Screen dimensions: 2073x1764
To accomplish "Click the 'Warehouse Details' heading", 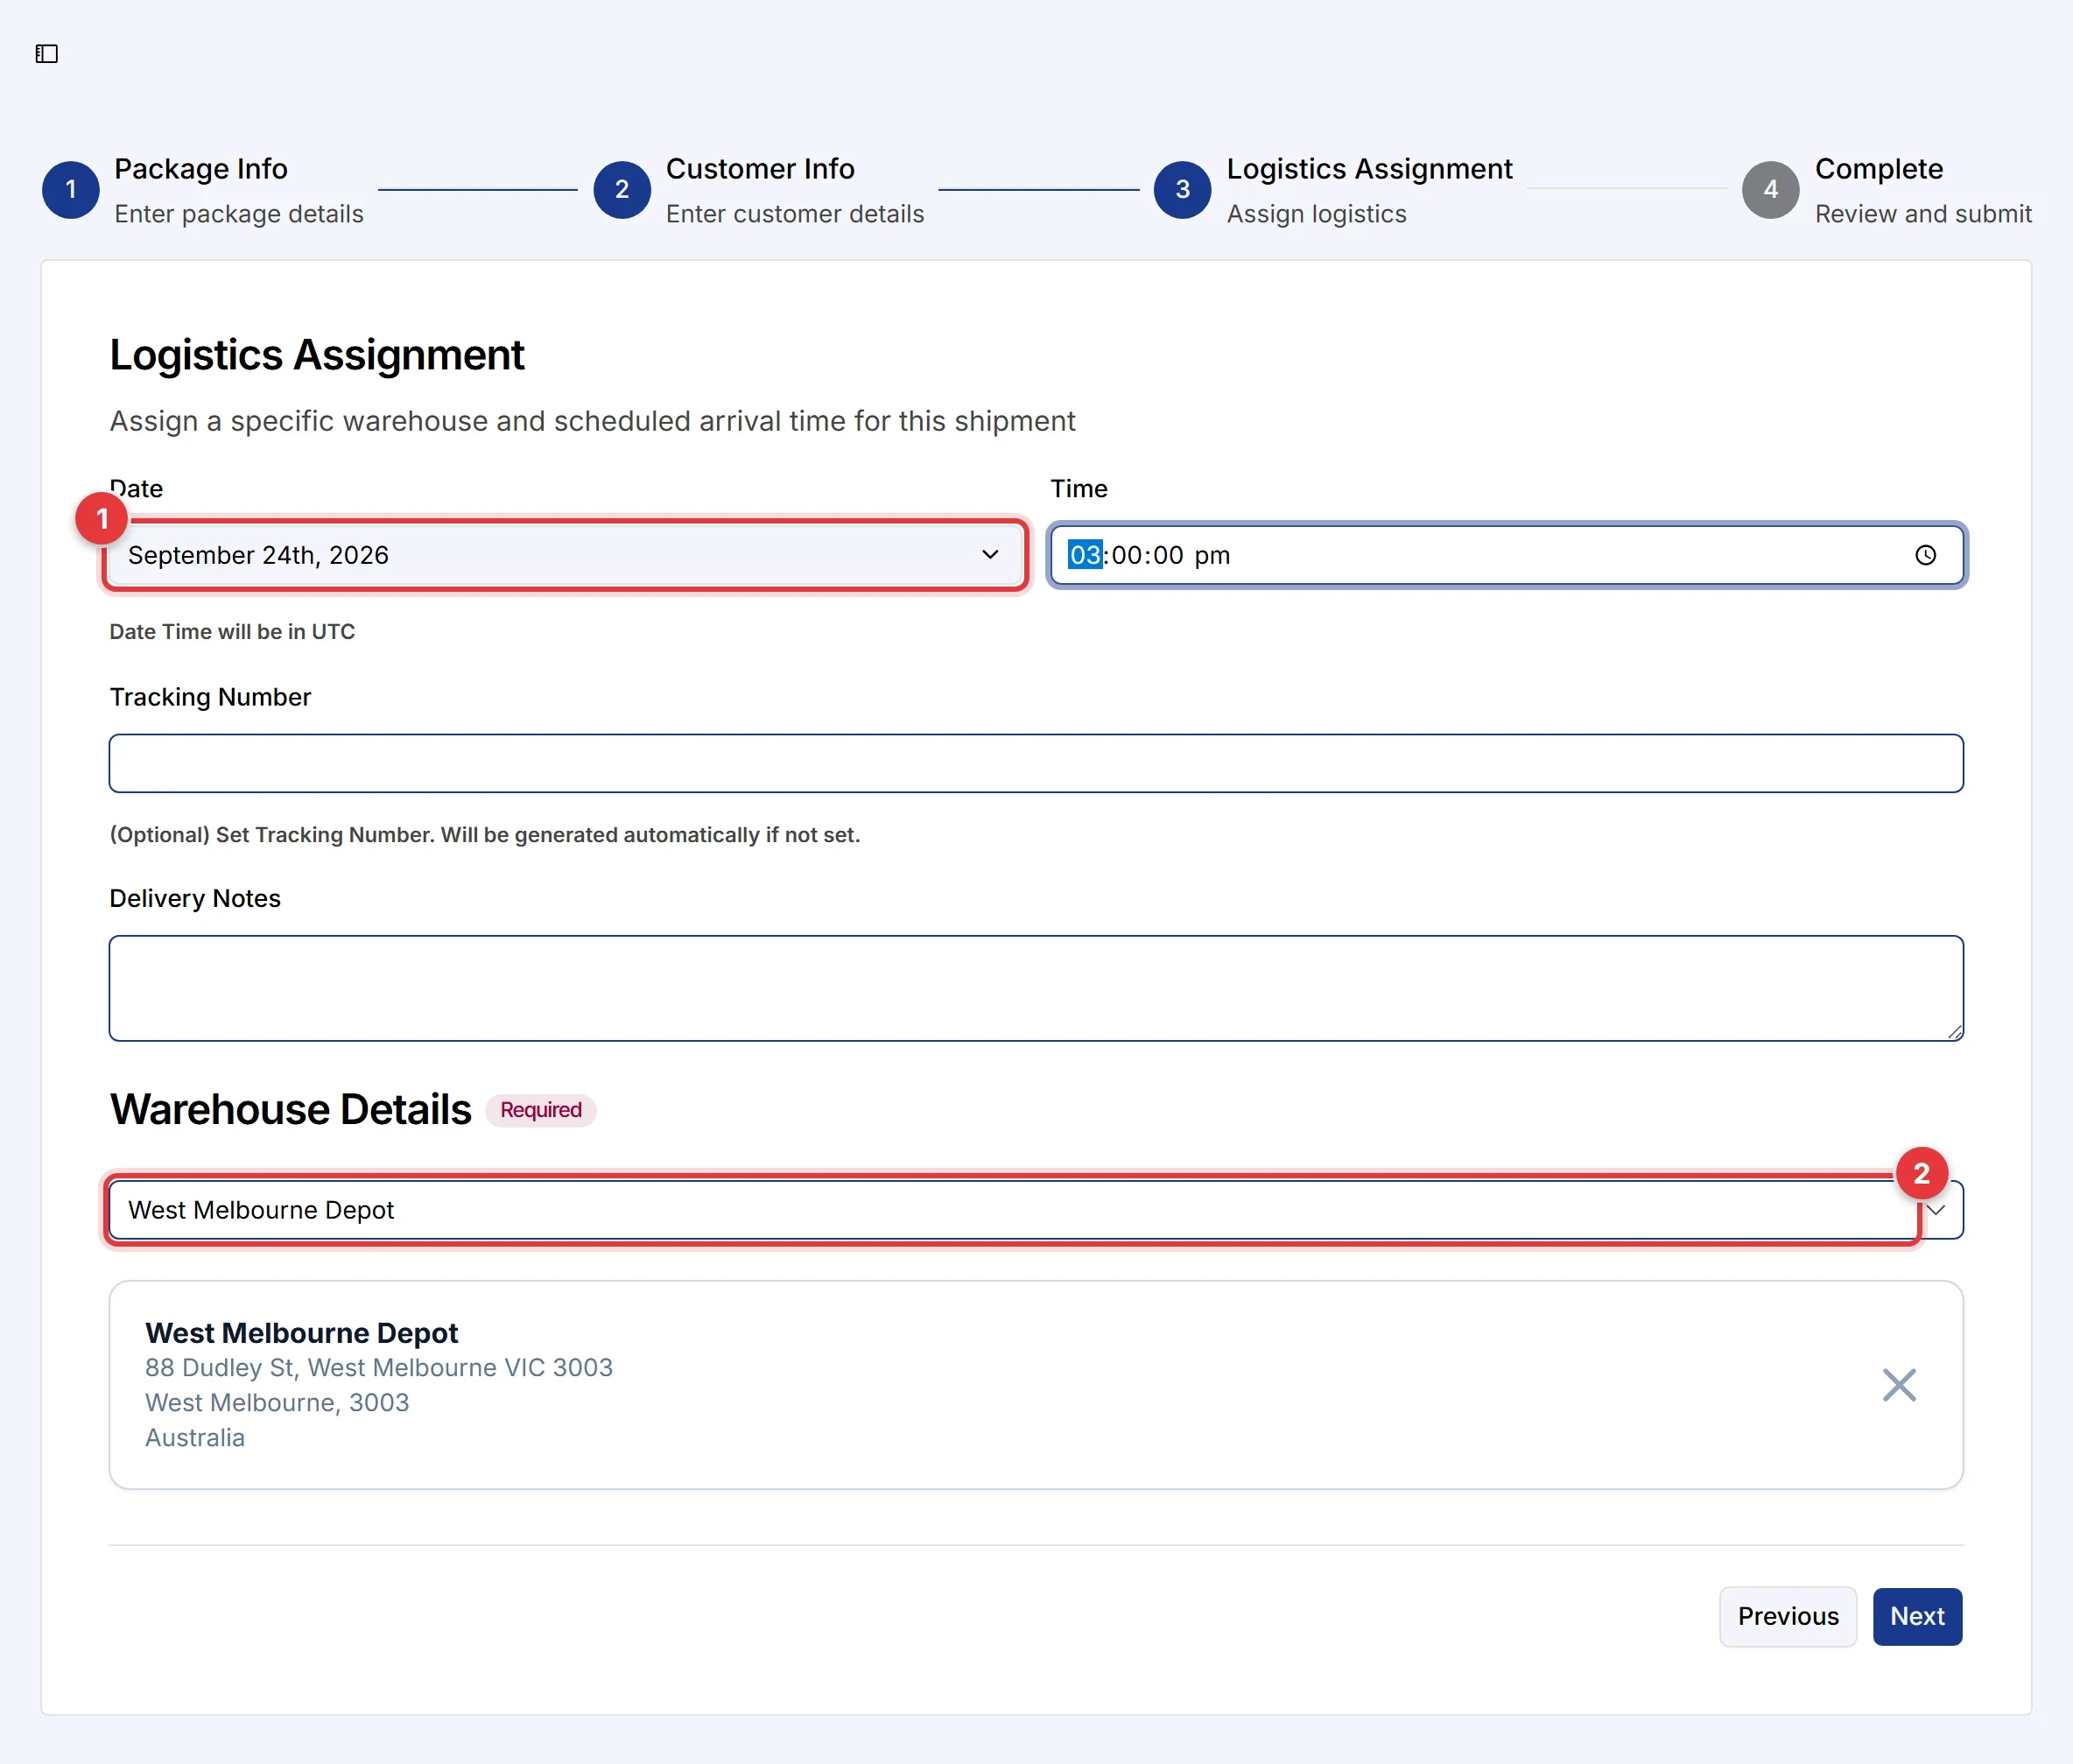I will pyautogui.click(x=290, y=1110).
